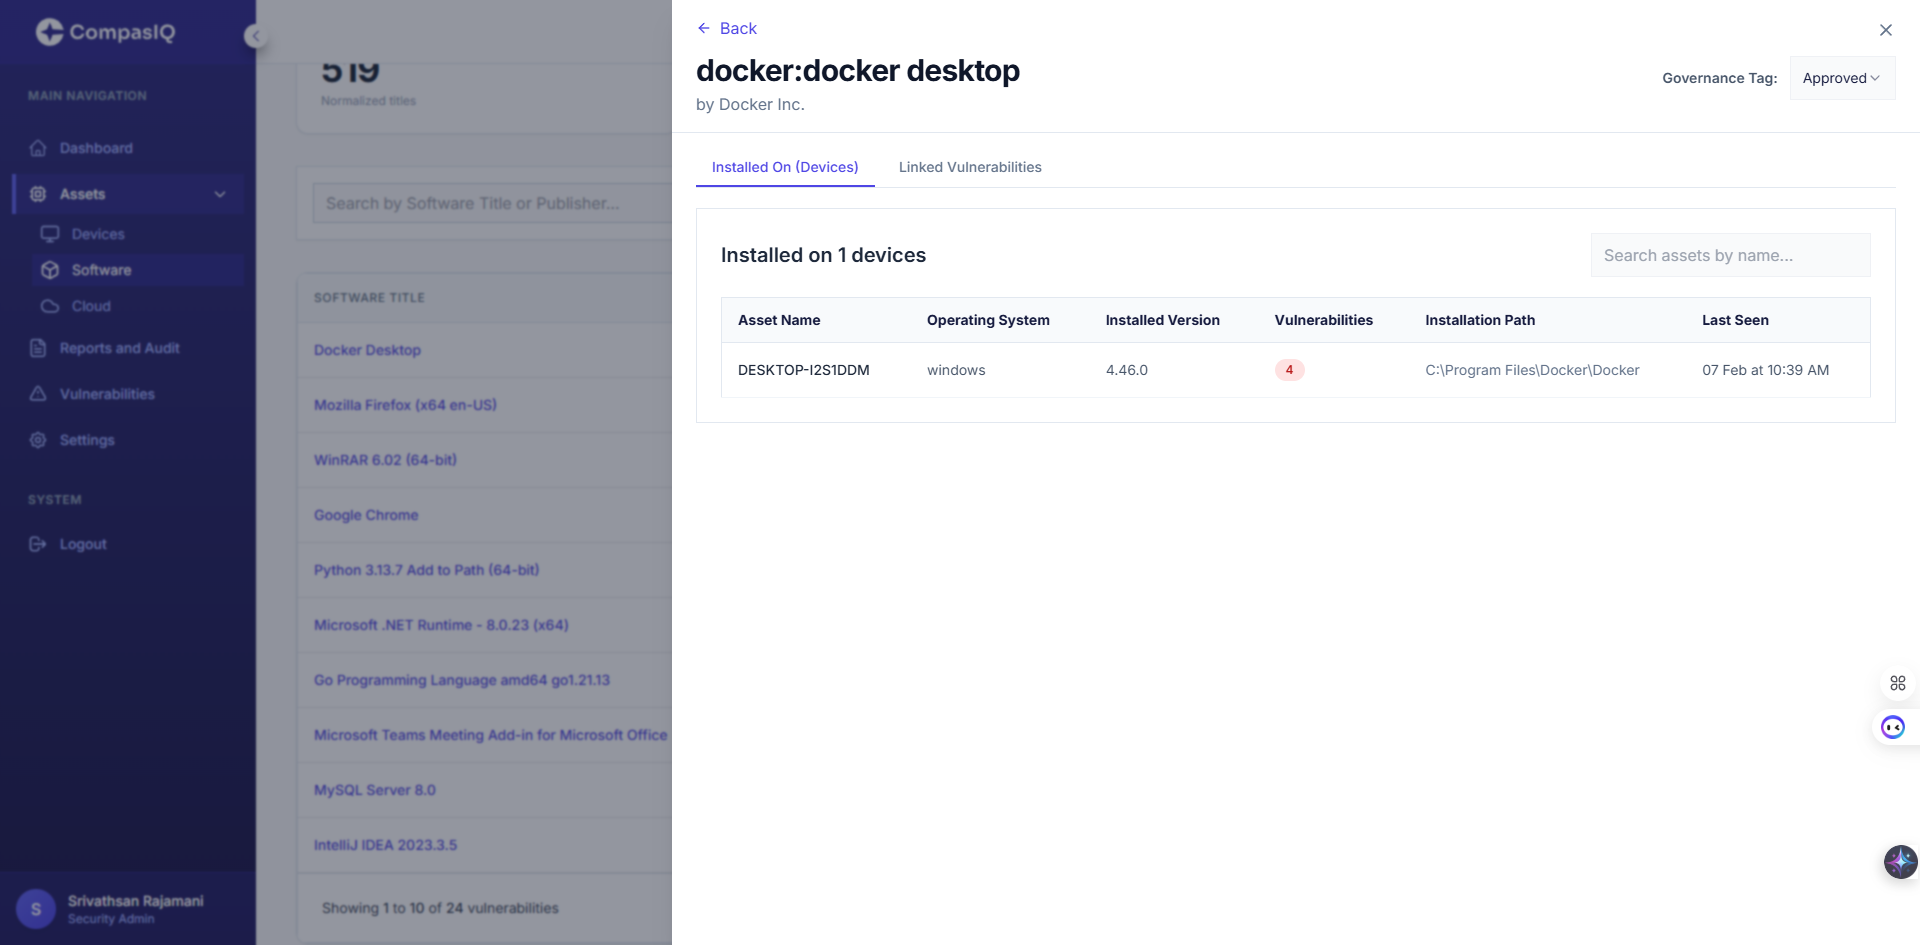Image resolution: width=1920 pixels, height=945 pixels.
Task: Open Mozilla Firefox (x64 en-US) link
Action: [405, 405]
